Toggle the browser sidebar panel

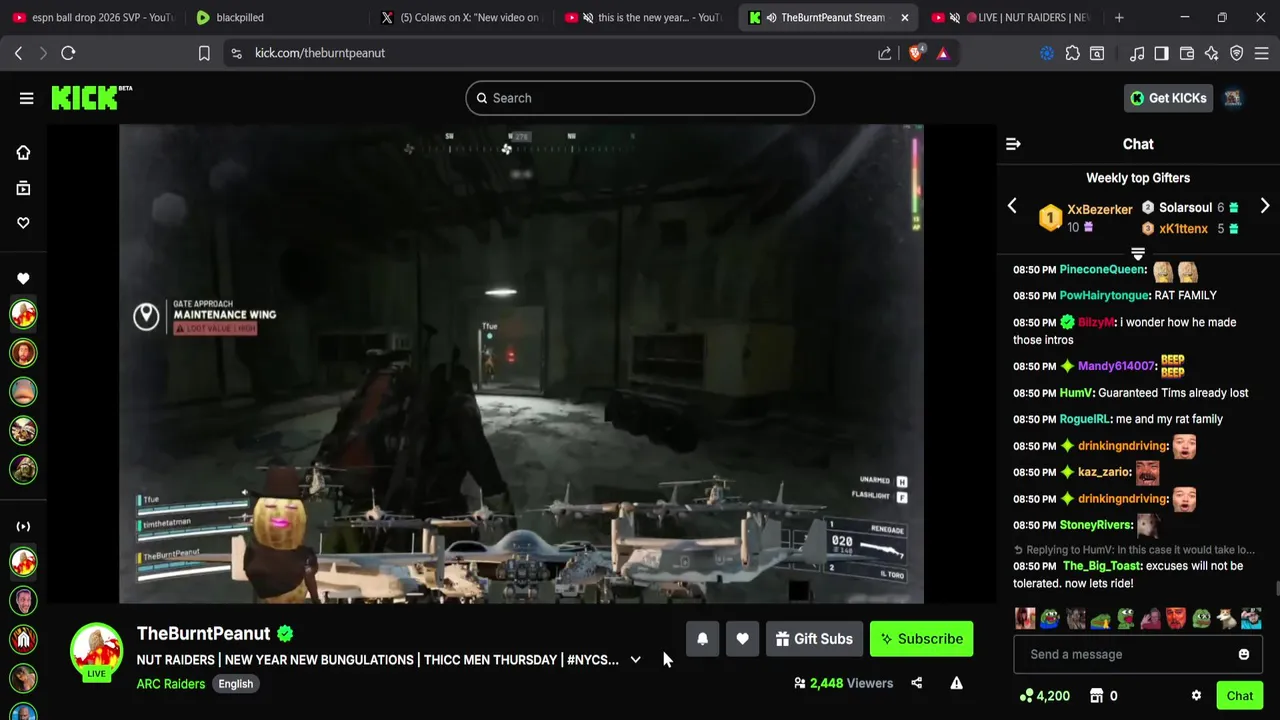tap(1161, 53)
